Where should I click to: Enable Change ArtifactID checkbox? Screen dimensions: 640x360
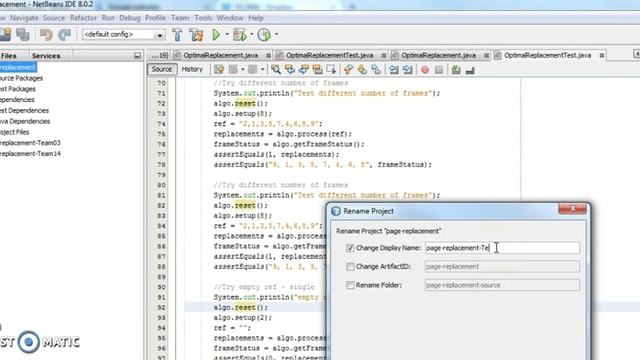point(350,267)
